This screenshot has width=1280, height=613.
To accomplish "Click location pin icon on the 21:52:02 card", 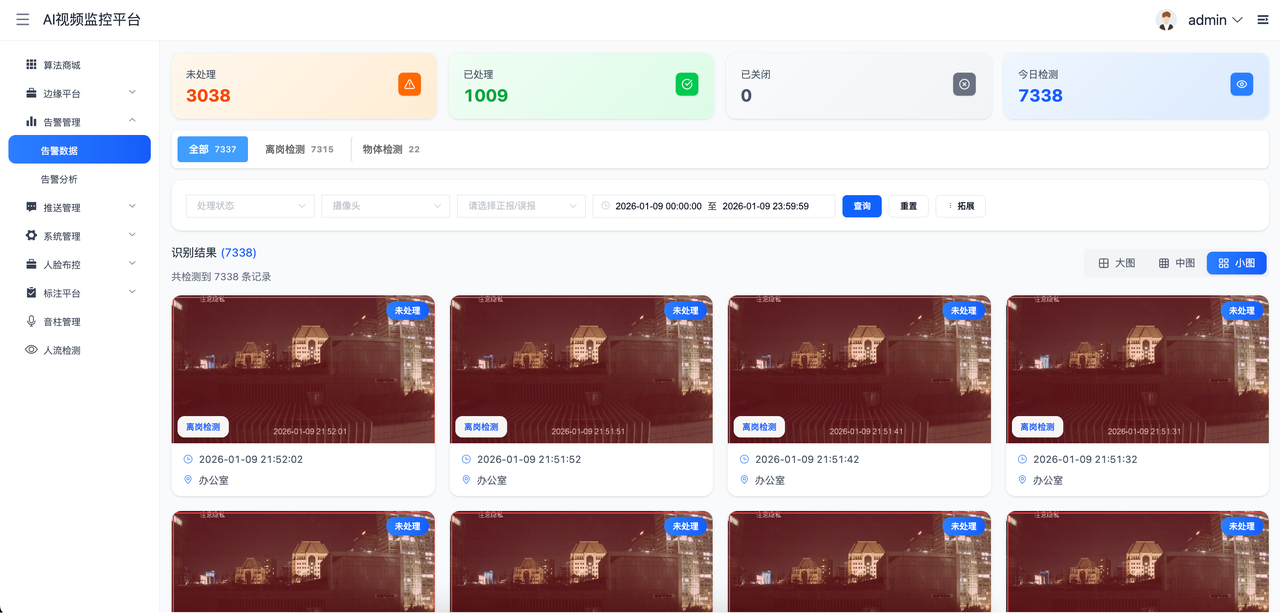I will [188, 480].
